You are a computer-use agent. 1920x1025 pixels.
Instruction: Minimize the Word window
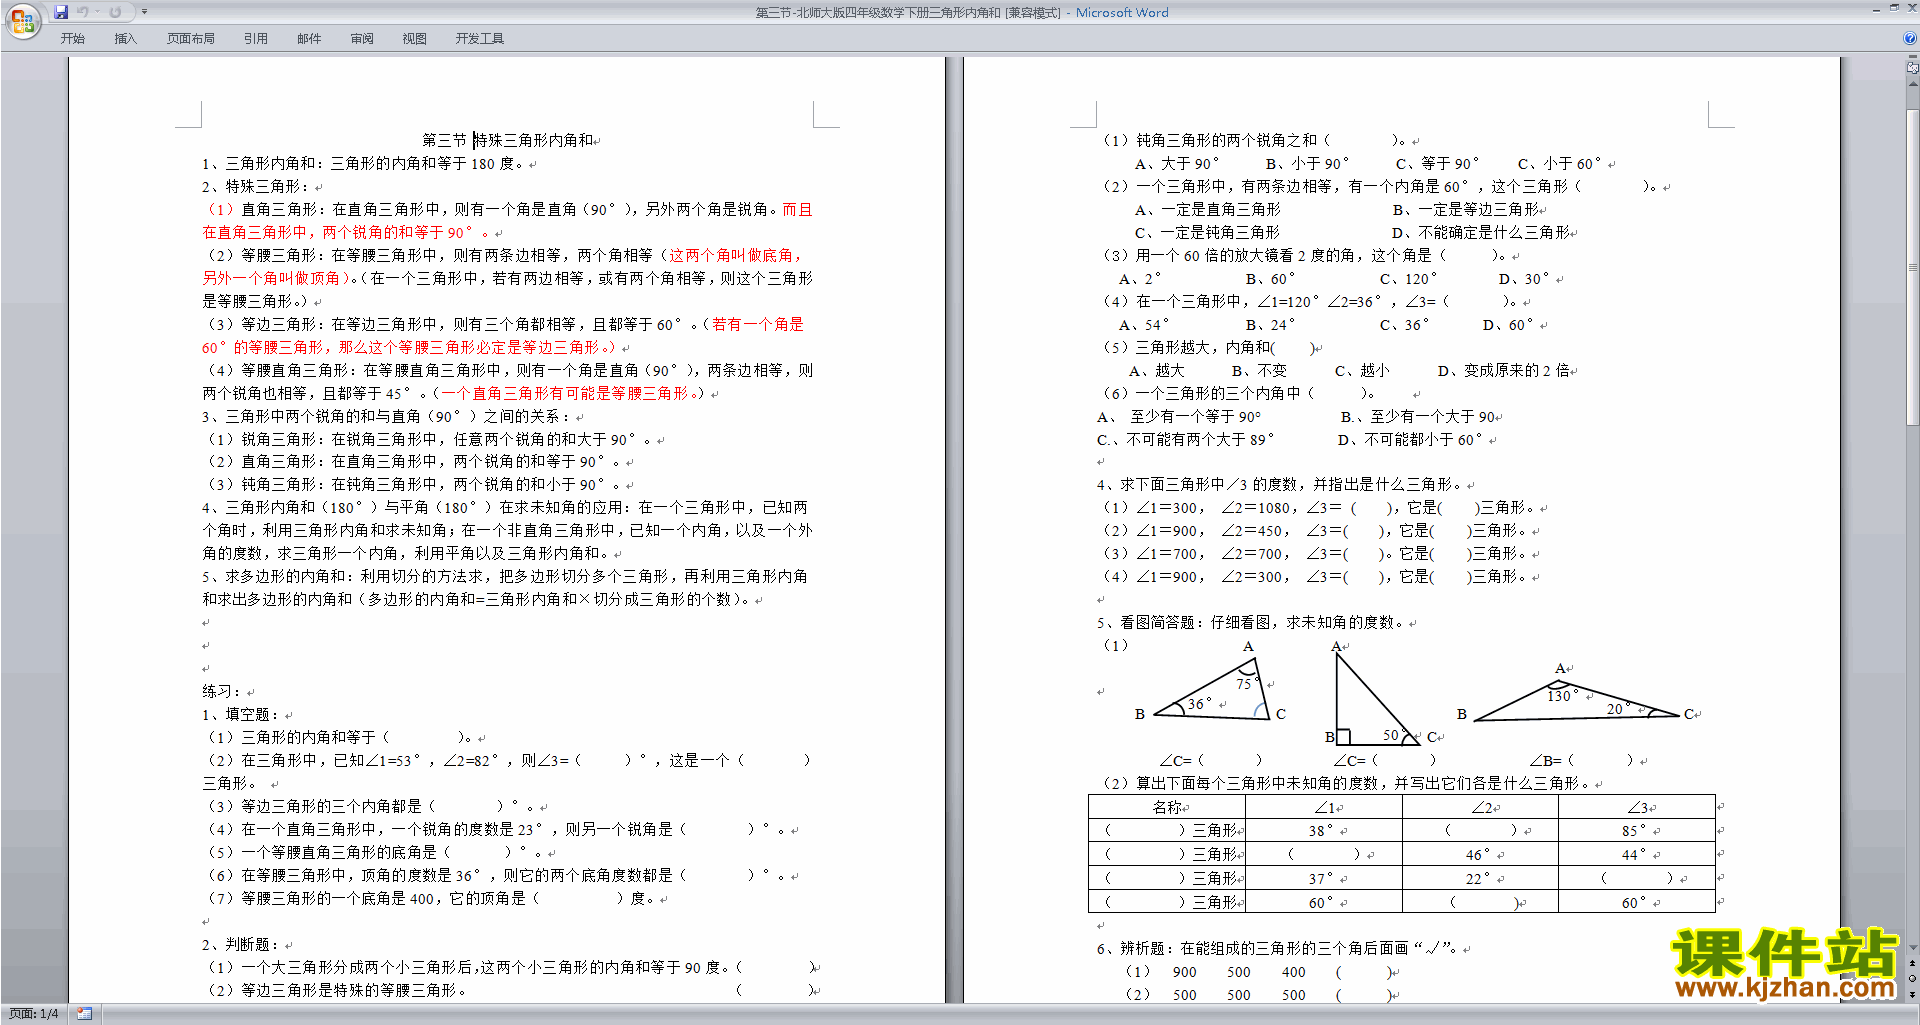pyautogui.click(x=1876, y=9)
